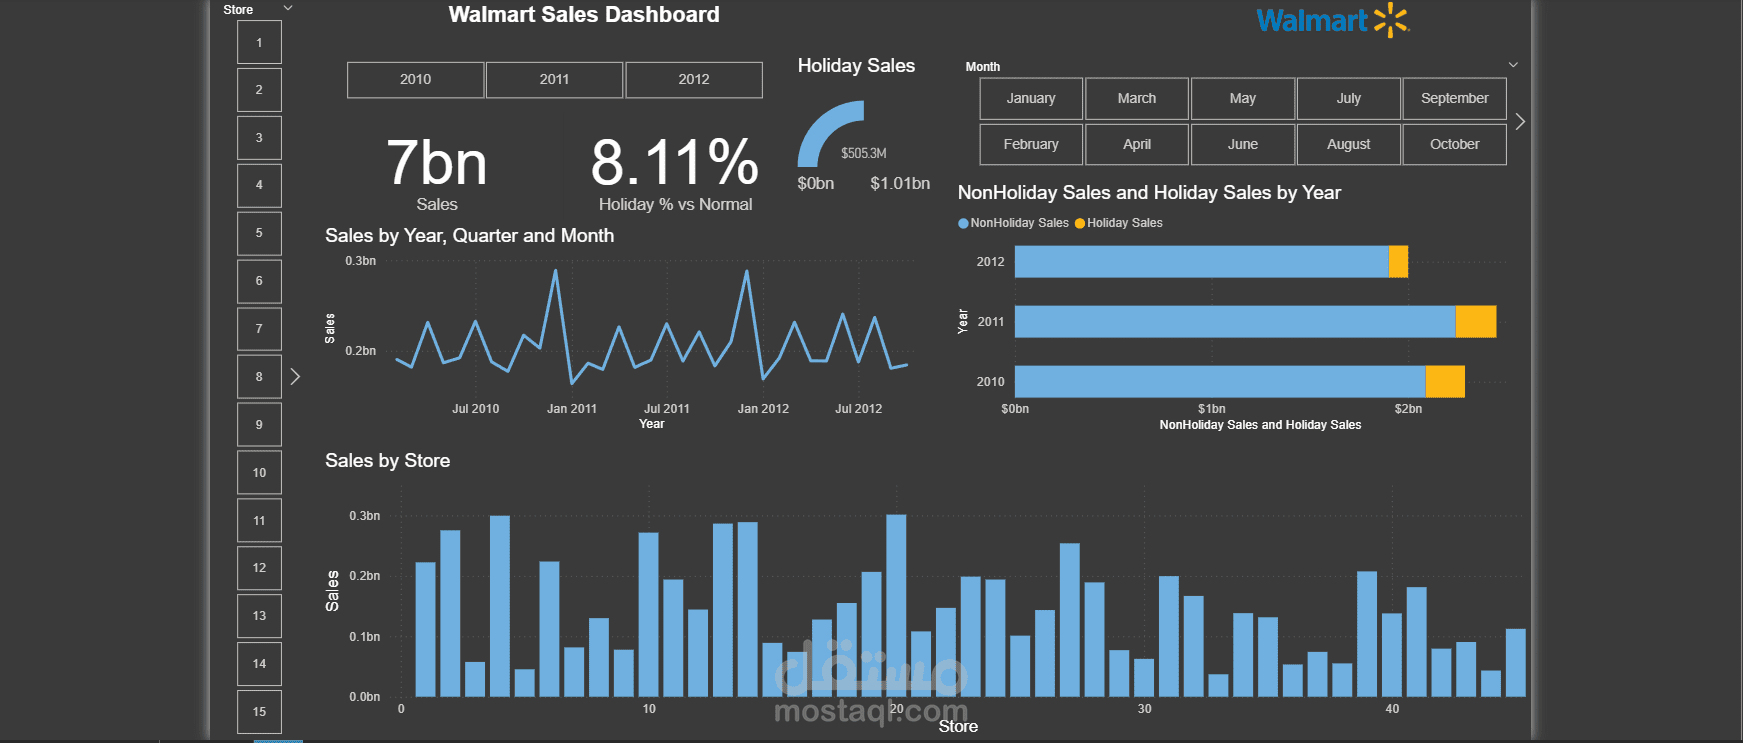Click the NonHoliday Sales blue legend dot
Screen dimensions: 1743x743
coord(963,223)
